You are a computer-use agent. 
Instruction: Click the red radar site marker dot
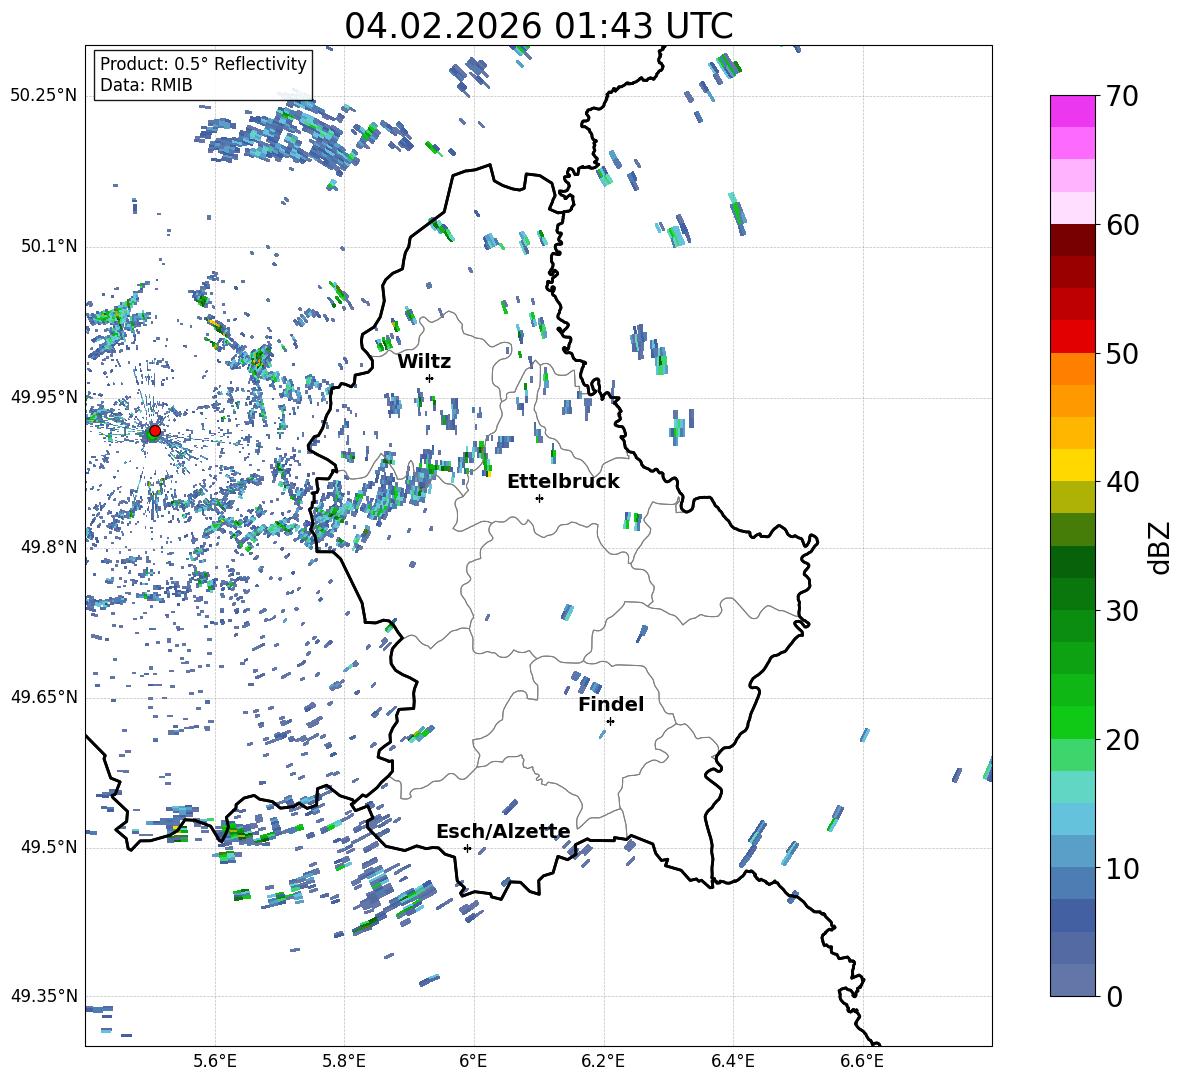coord(154,431)
